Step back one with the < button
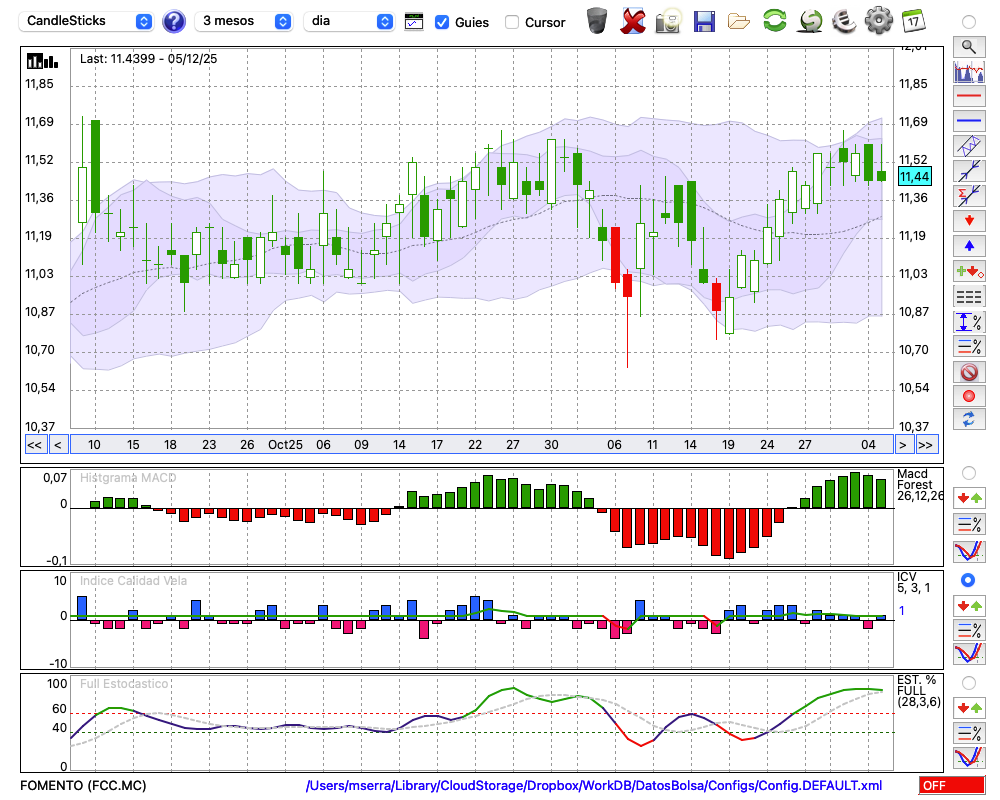Screen dimensions: 1000x800 click(x=58, y=445)
